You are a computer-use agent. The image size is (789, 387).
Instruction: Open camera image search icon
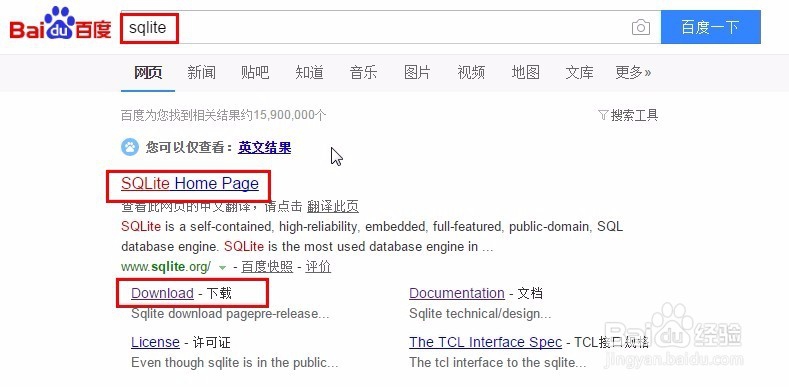[641, 27]
